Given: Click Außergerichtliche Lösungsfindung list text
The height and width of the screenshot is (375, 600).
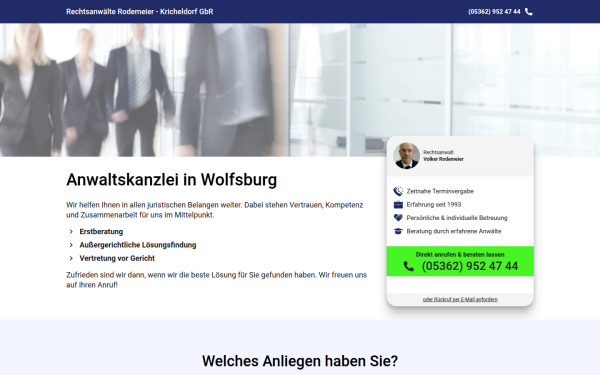Looking at the screenshot, I should point(138,245).
